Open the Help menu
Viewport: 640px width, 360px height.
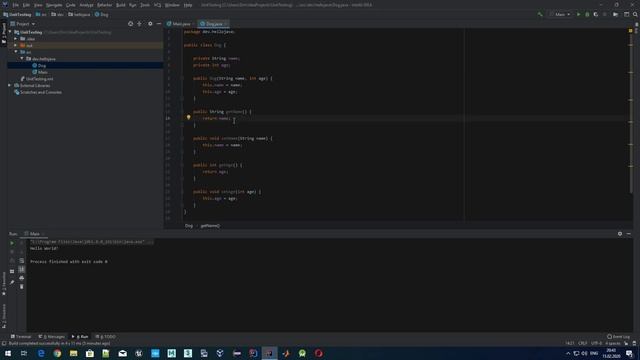[x=188, y=5]
